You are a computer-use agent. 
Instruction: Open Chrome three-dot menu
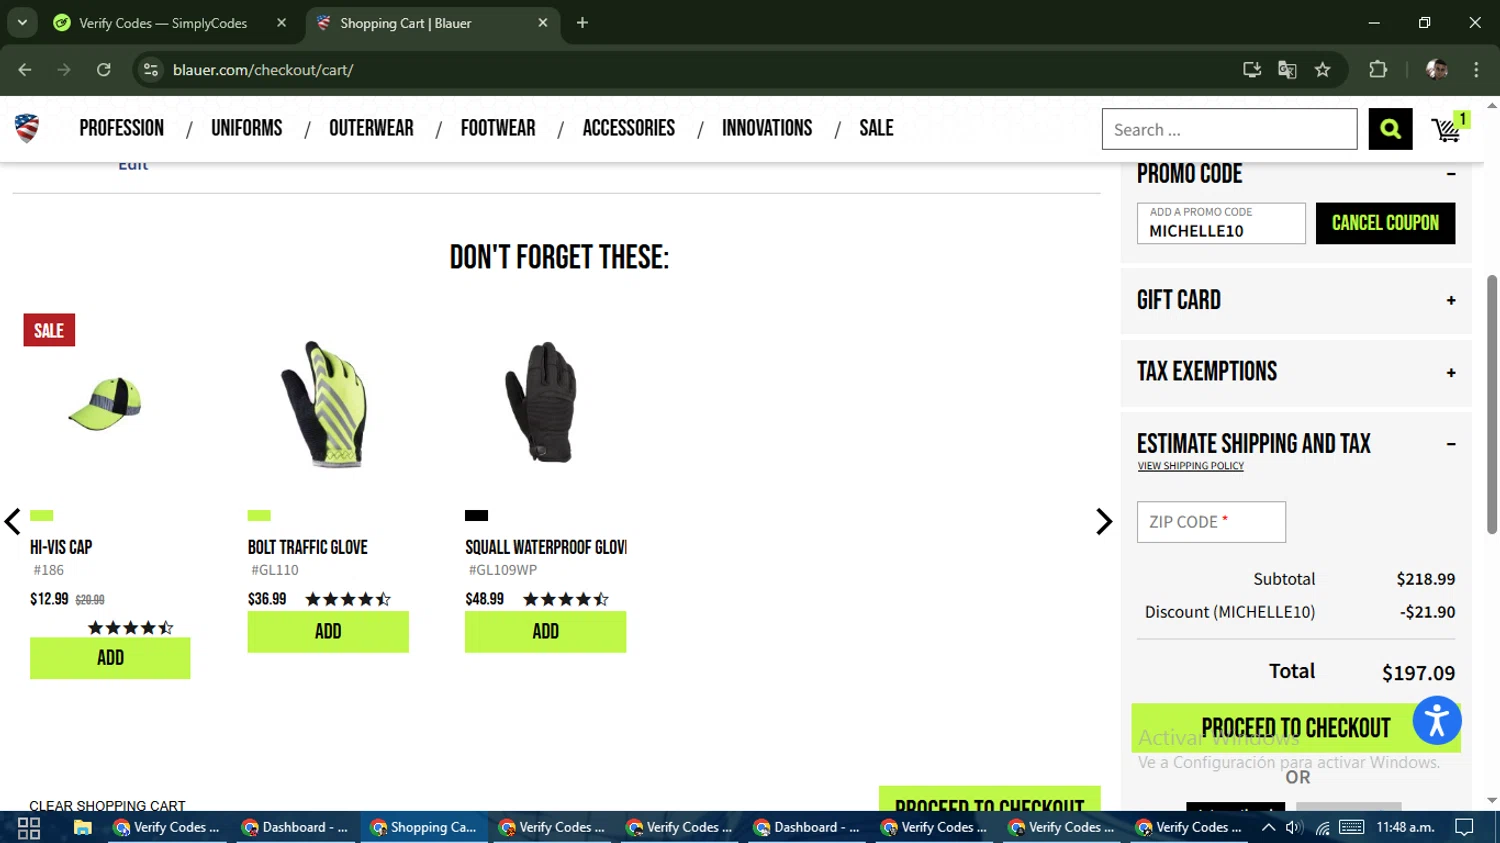(x=1476, y=70)
